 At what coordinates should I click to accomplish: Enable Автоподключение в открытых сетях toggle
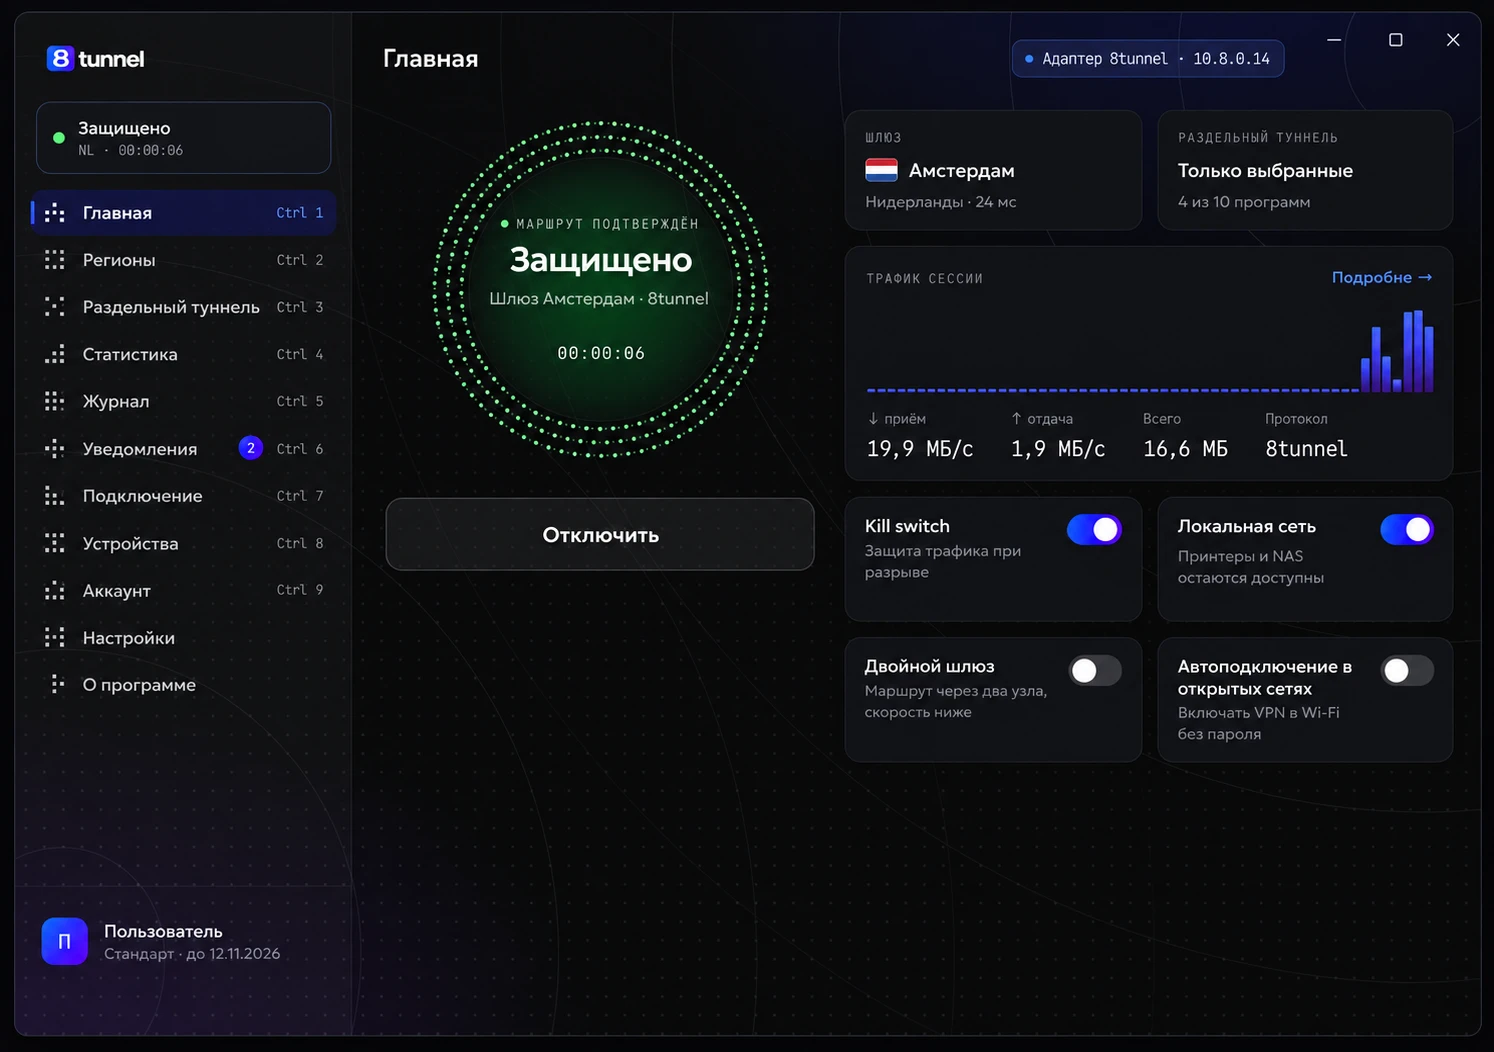click(1407, 670)
